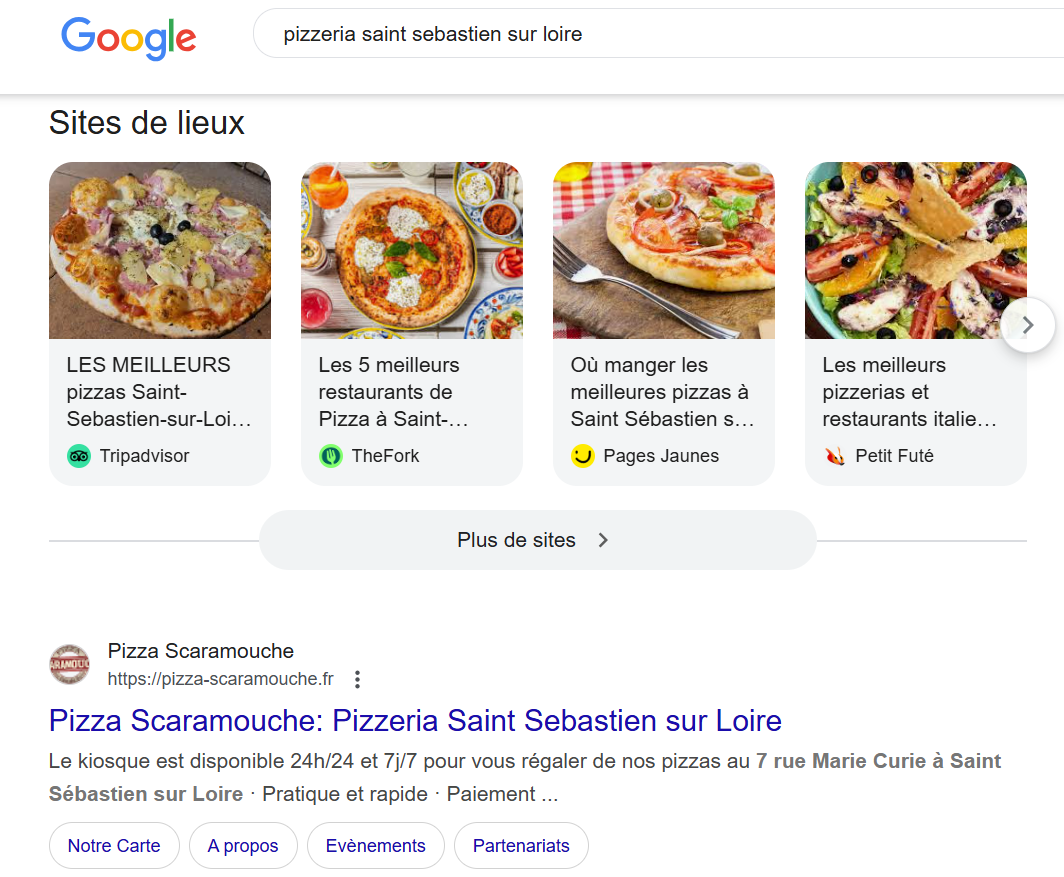Open the Notre Carte sitelink
1064x877 pixels.
tap(114, 845)
